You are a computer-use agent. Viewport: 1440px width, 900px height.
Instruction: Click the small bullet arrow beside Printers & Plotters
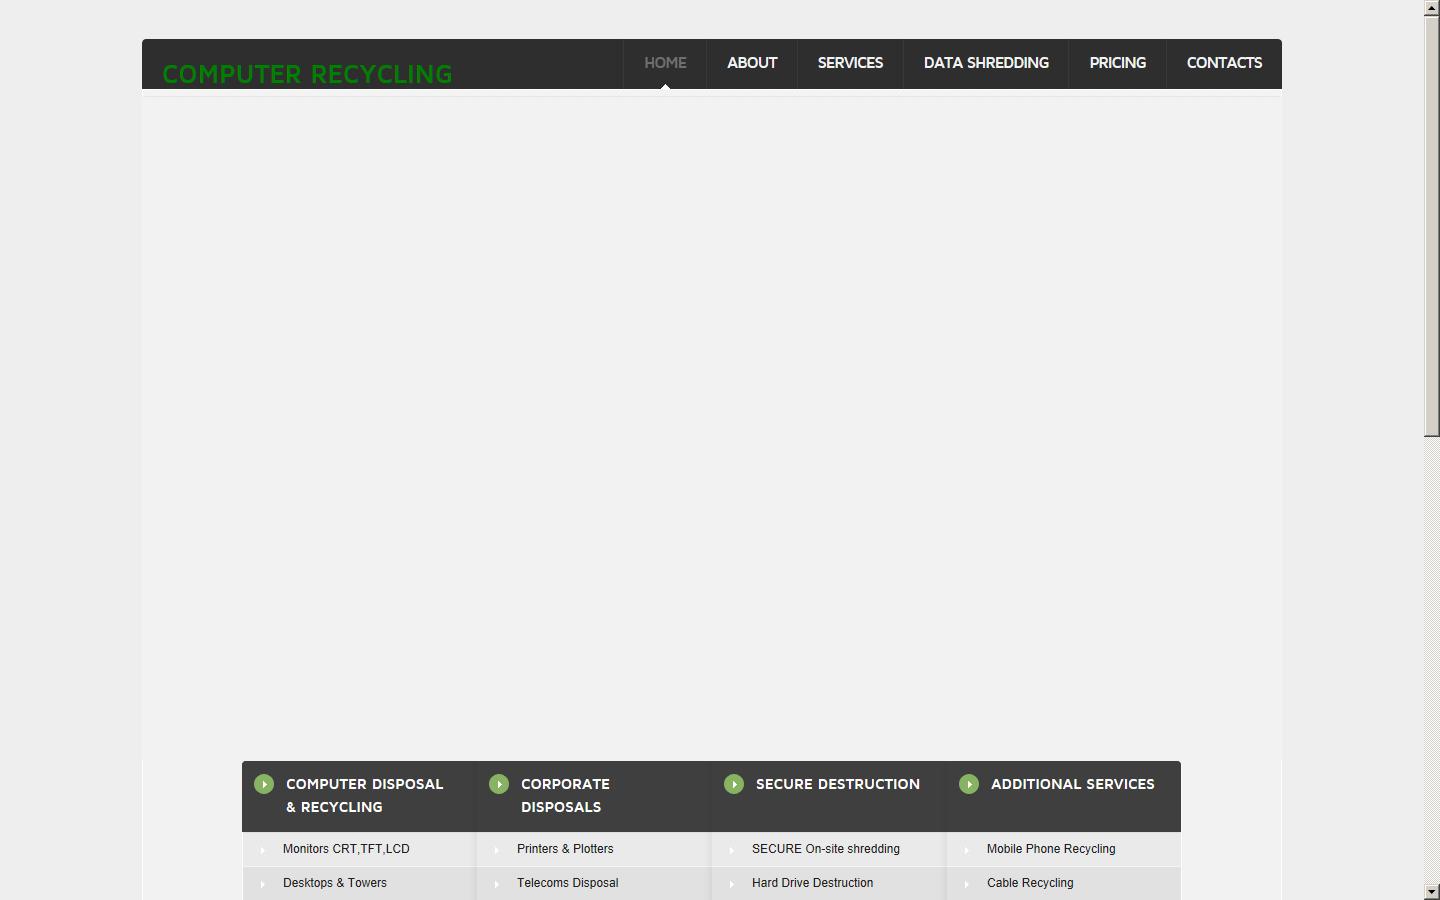click(x=497, y=850)
